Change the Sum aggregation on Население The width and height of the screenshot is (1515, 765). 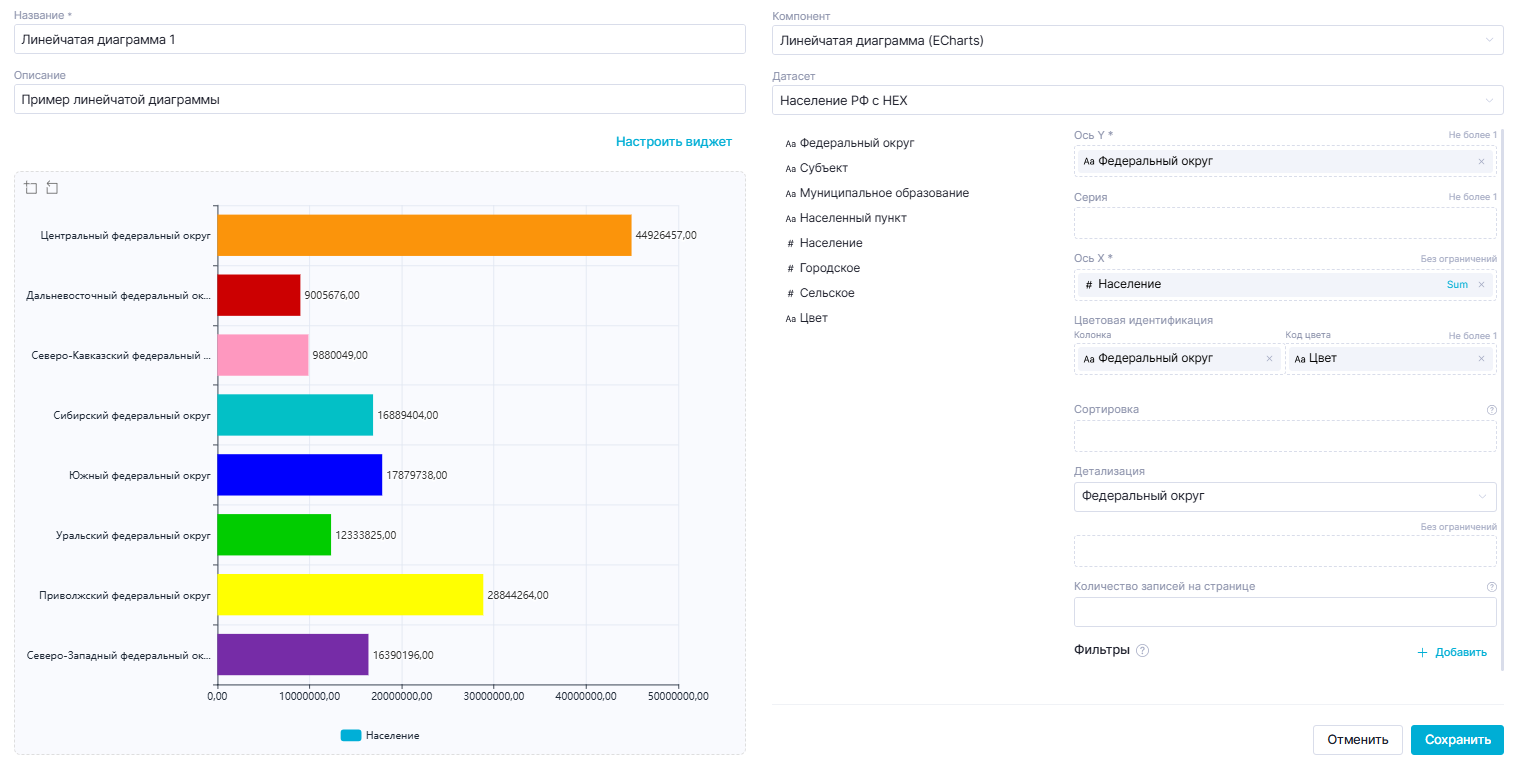(x=1457, y=285)
